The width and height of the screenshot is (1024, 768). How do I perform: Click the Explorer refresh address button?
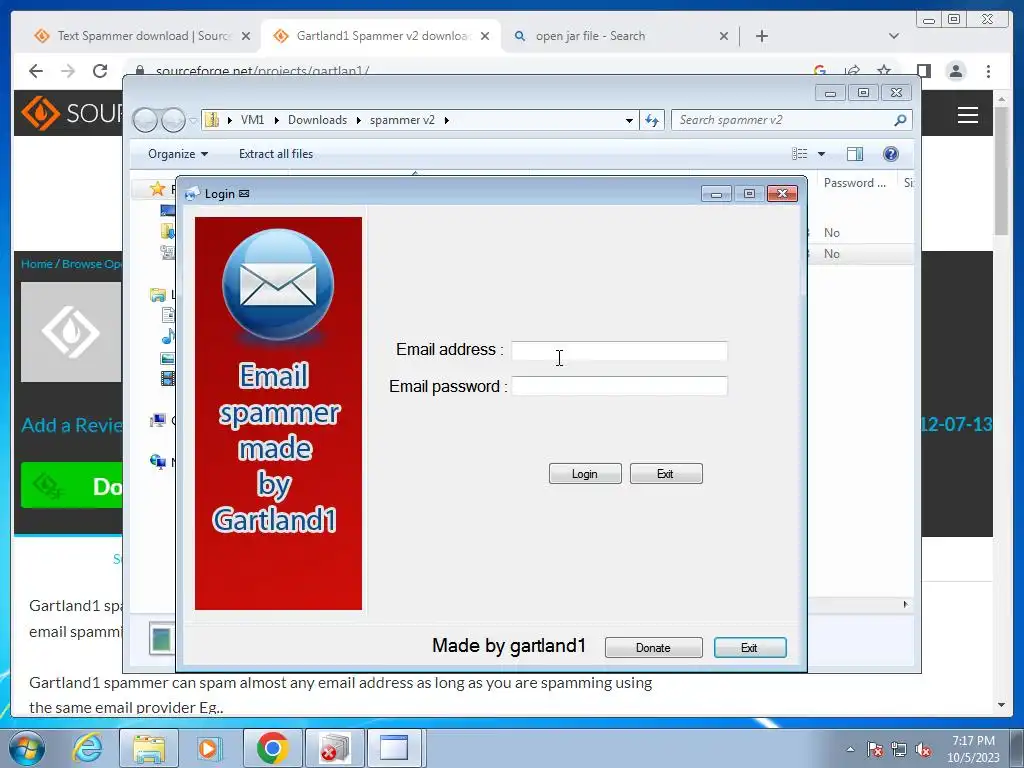pos(652,120)
